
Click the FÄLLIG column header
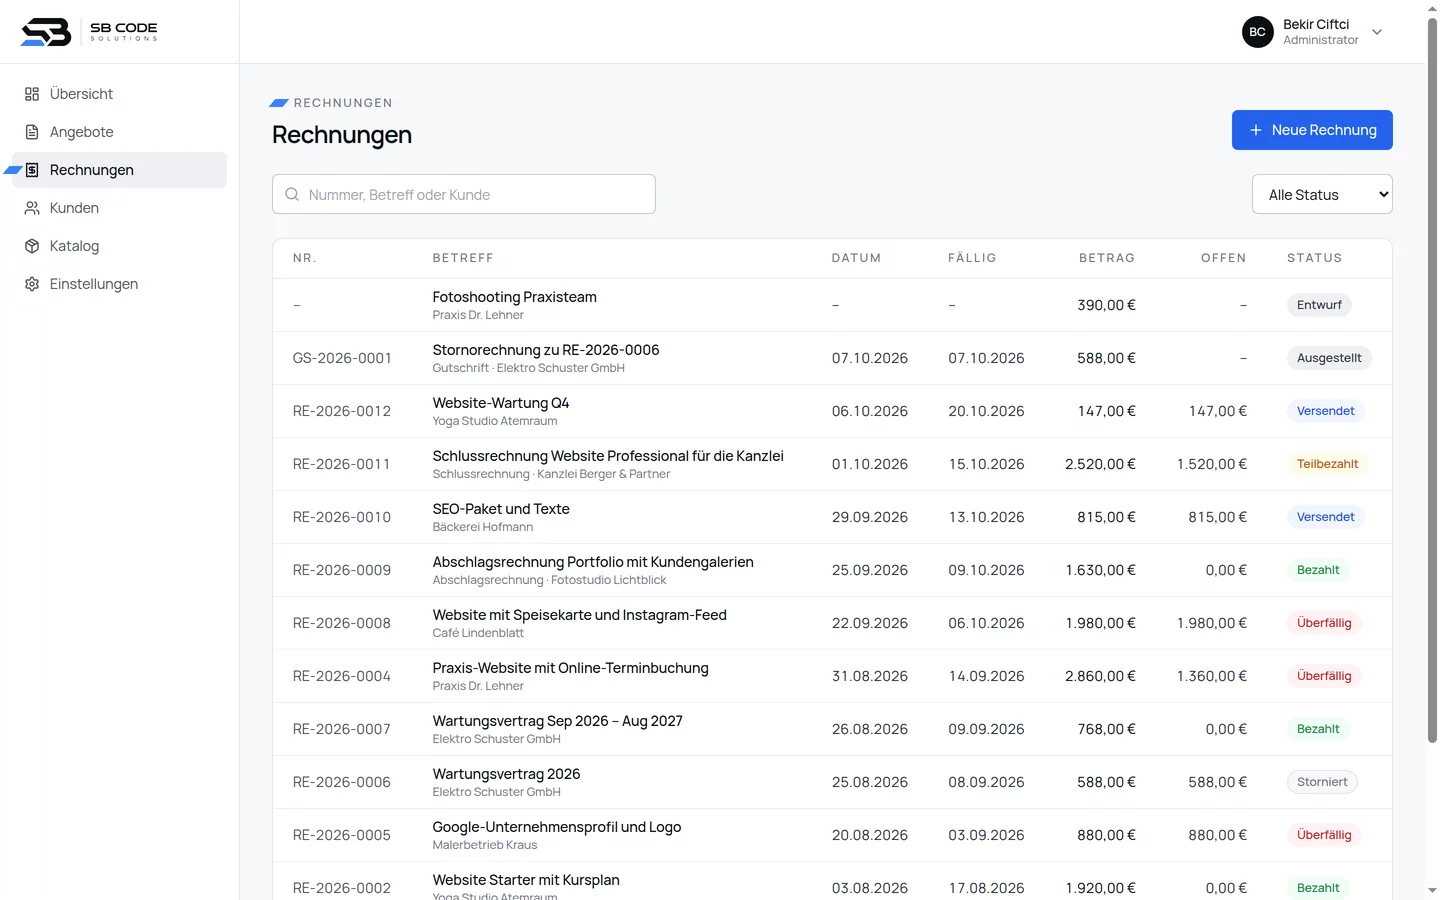pyautogui.click(x=972, y=258)
